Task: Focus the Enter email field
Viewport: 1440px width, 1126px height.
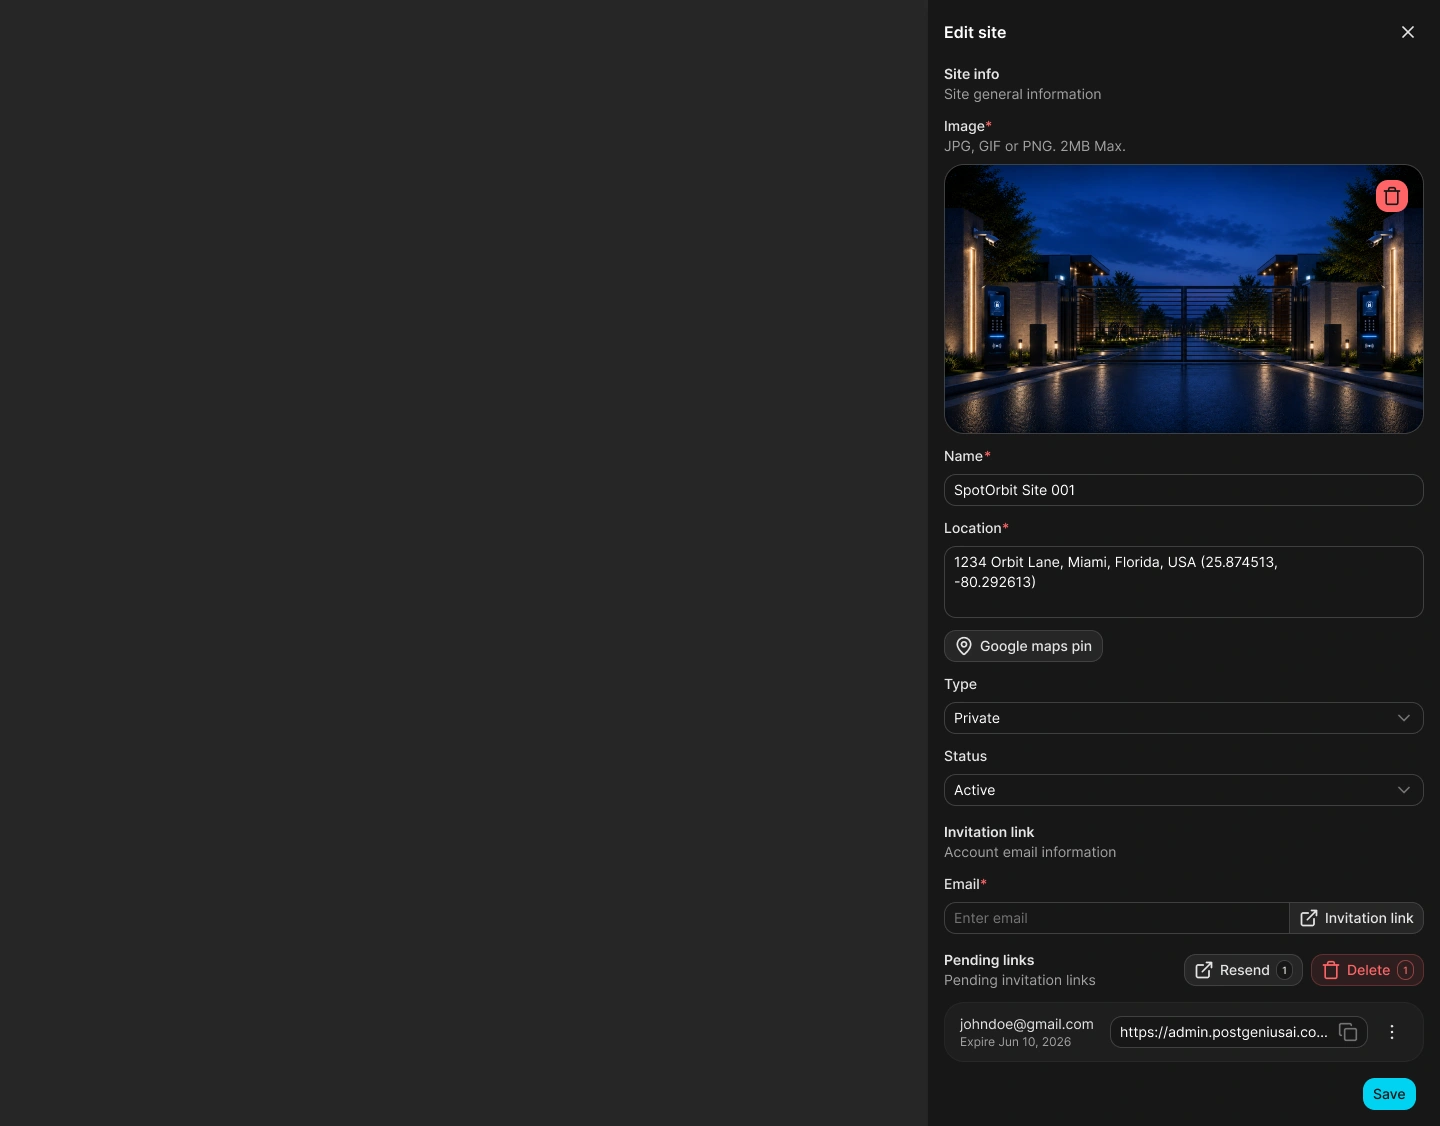Action: pyautogui.click(x=1116, y=918)
